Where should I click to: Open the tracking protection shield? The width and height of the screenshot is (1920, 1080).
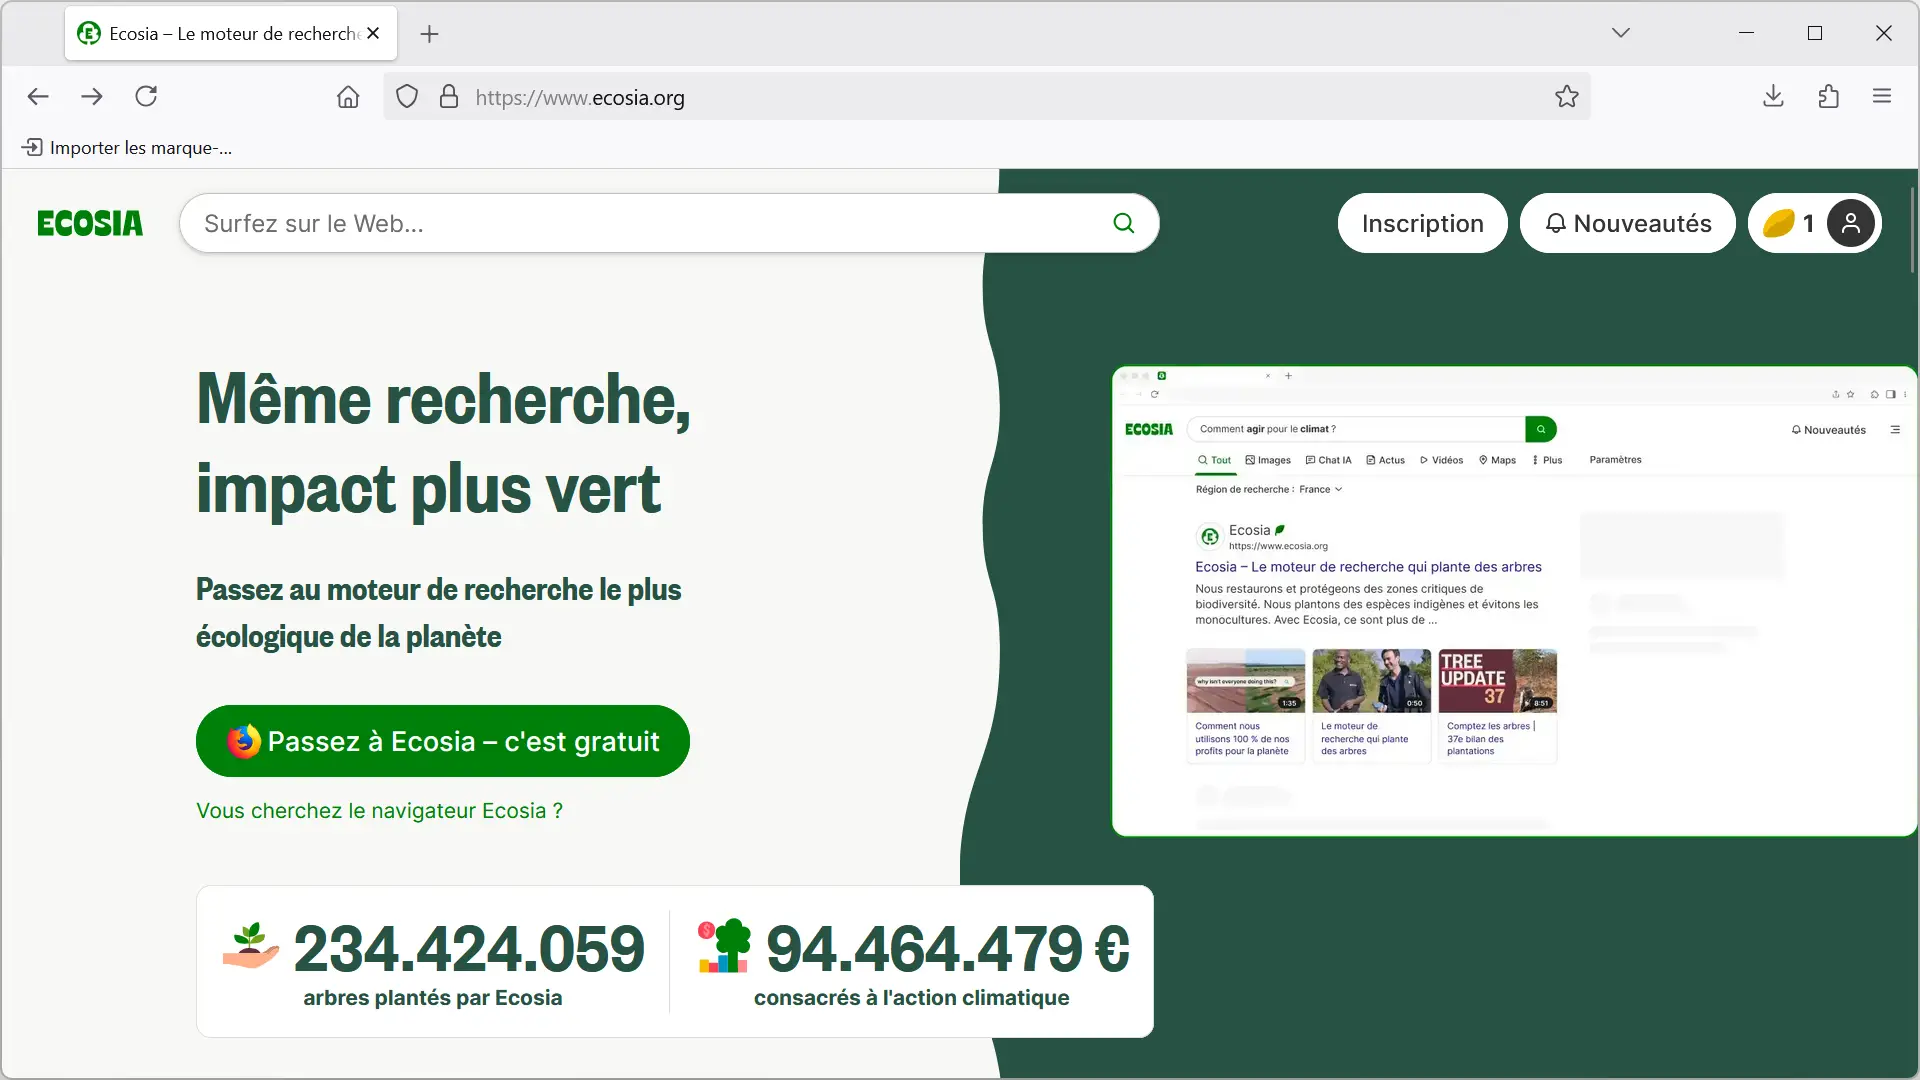(x=407, y=97)
